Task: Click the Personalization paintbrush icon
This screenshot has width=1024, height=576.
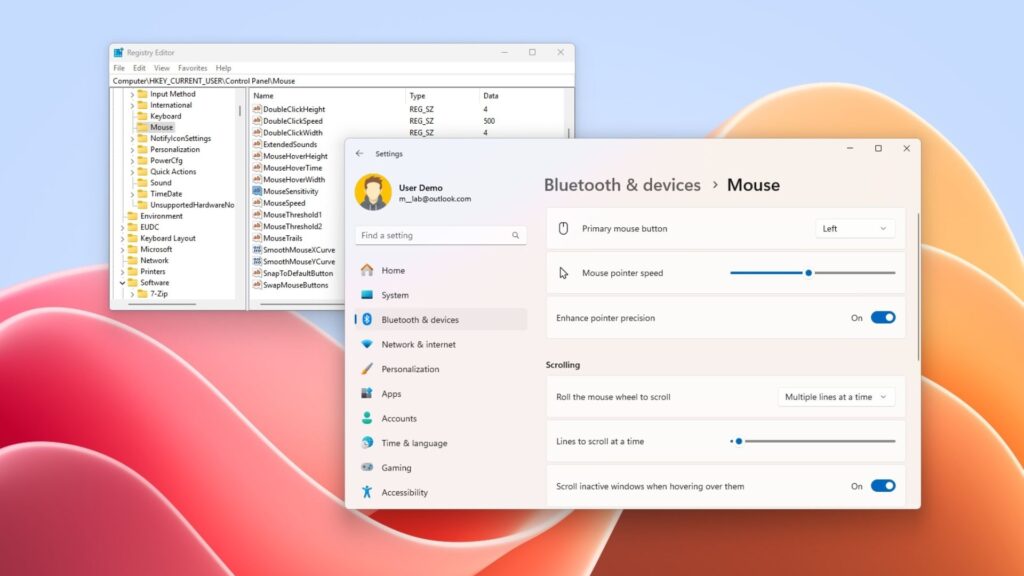Action: (367, 369)
